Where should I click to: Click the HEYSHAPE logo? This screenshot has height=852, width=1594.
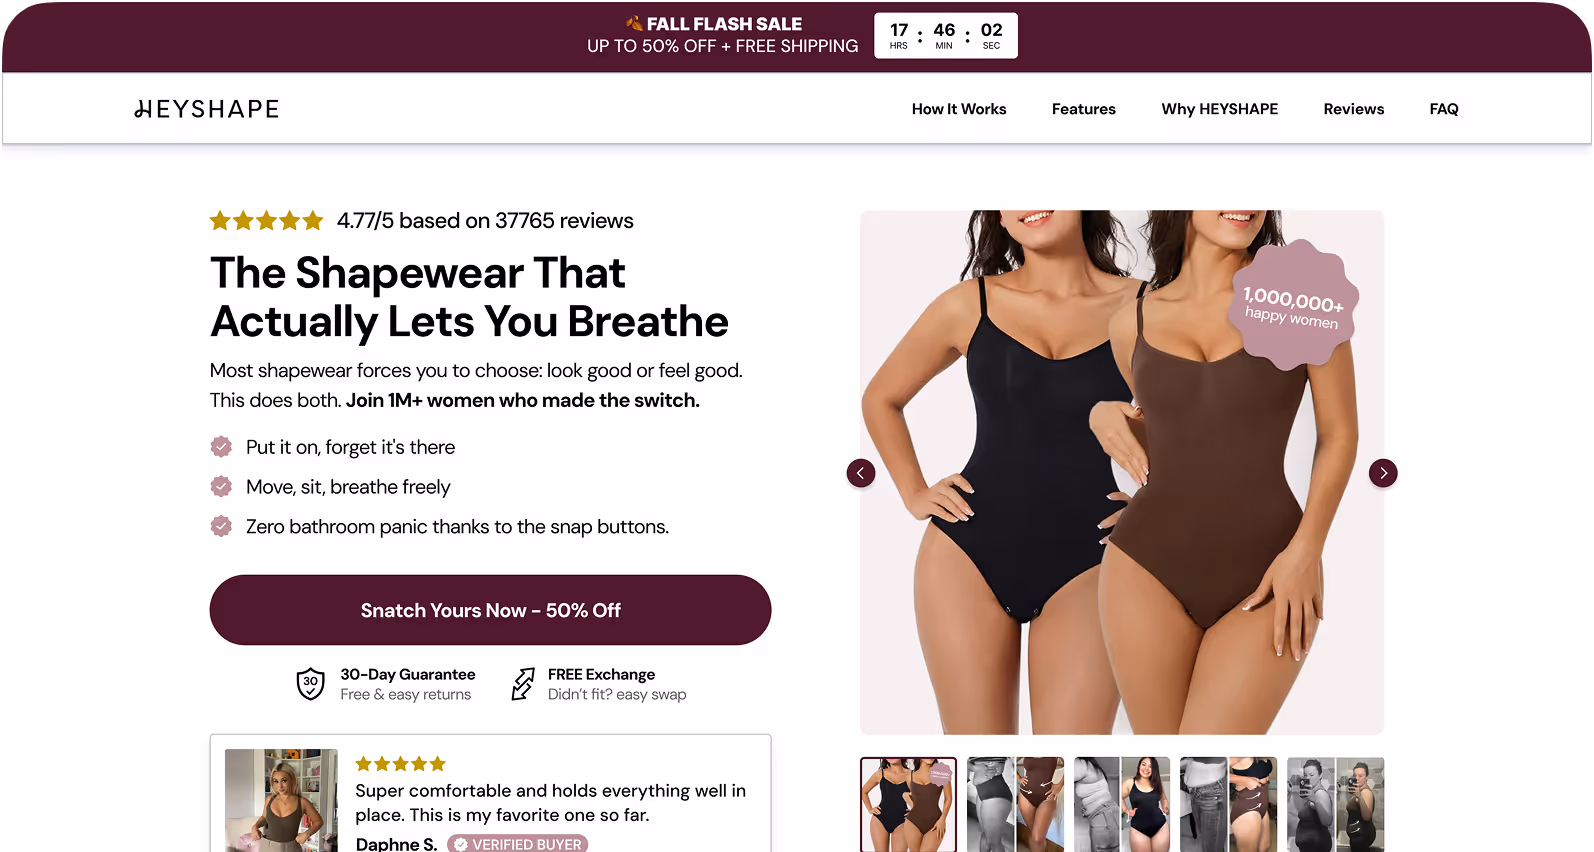click(207, 109)
